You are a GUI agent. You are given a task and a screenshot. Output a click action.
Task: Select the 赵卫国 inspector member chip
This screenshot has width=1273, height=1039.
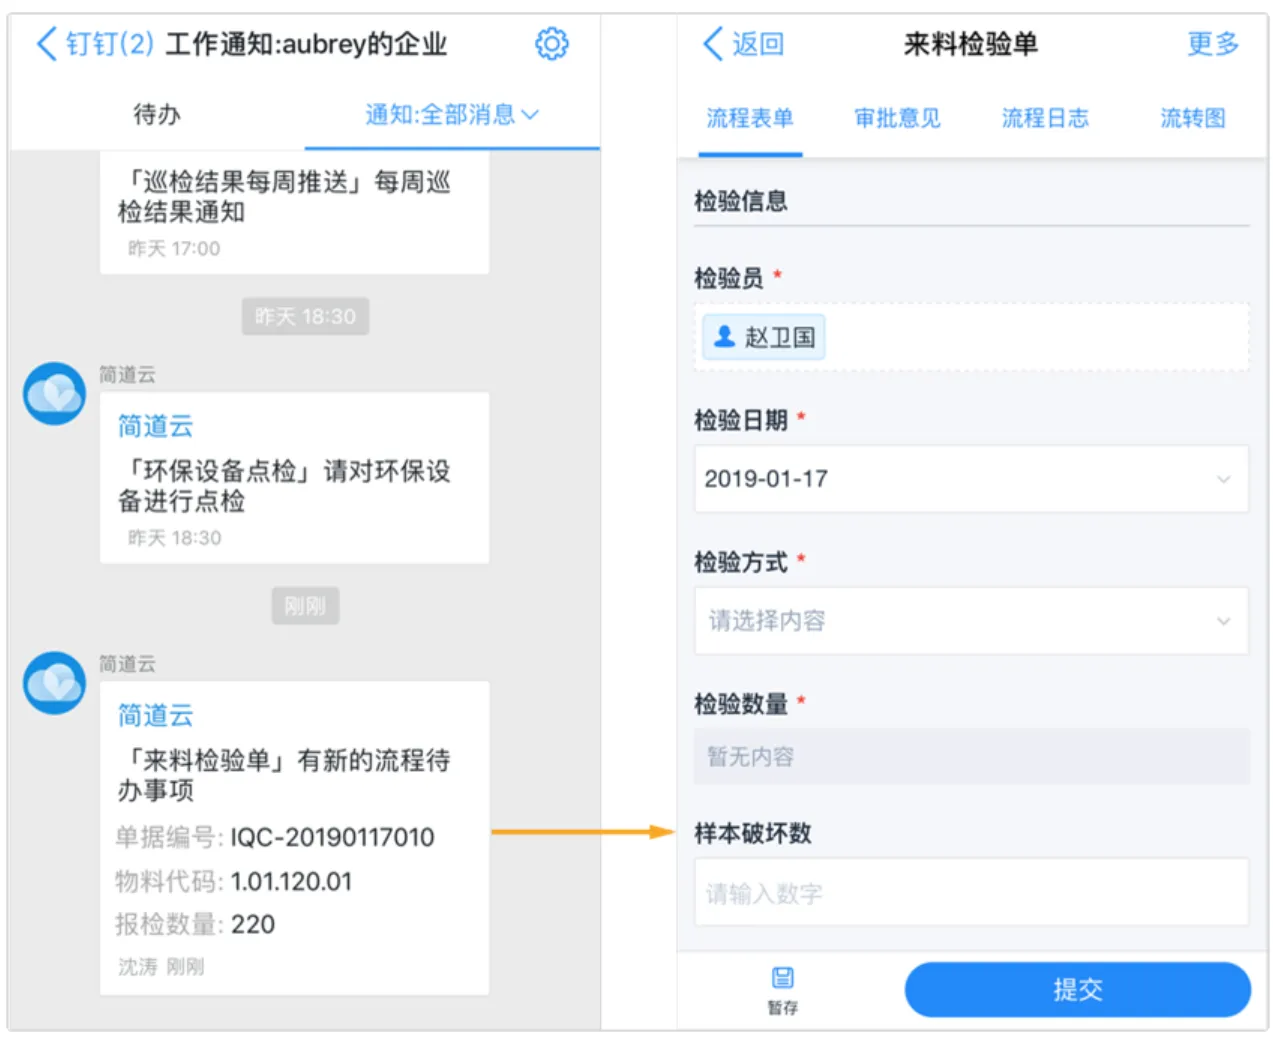click(764, 337)
